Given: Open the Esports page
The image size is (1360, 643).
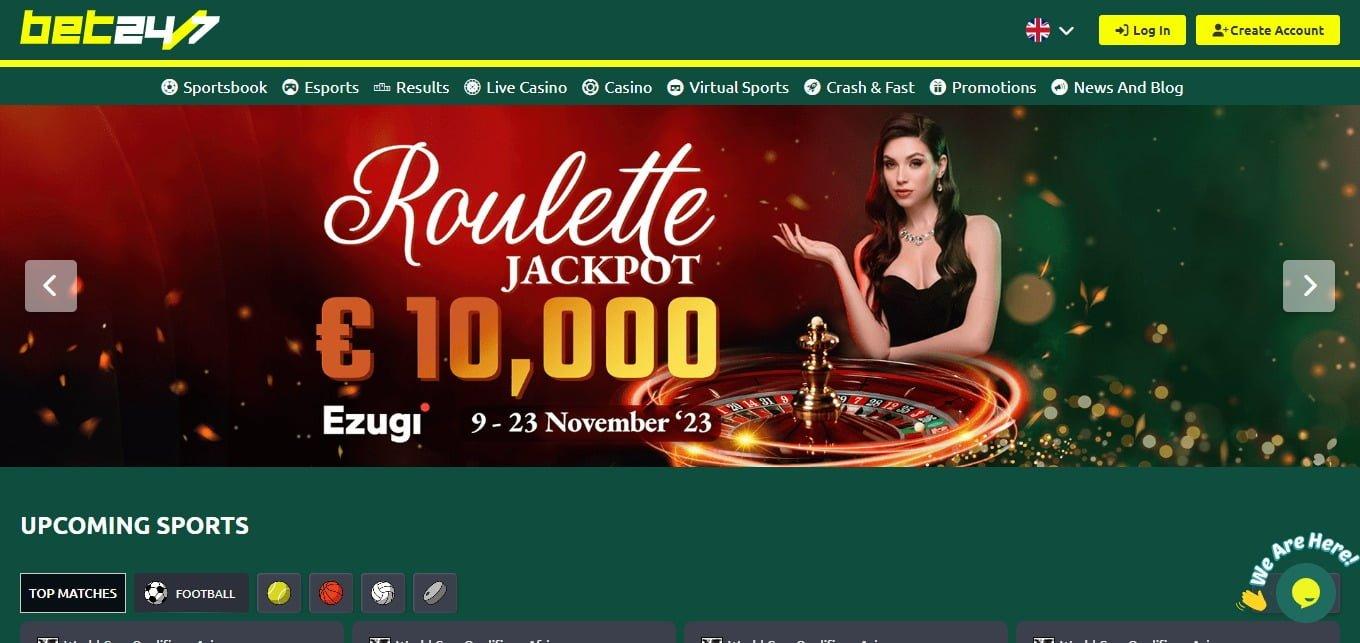Looking at the screenshot, I should point(321,87).
